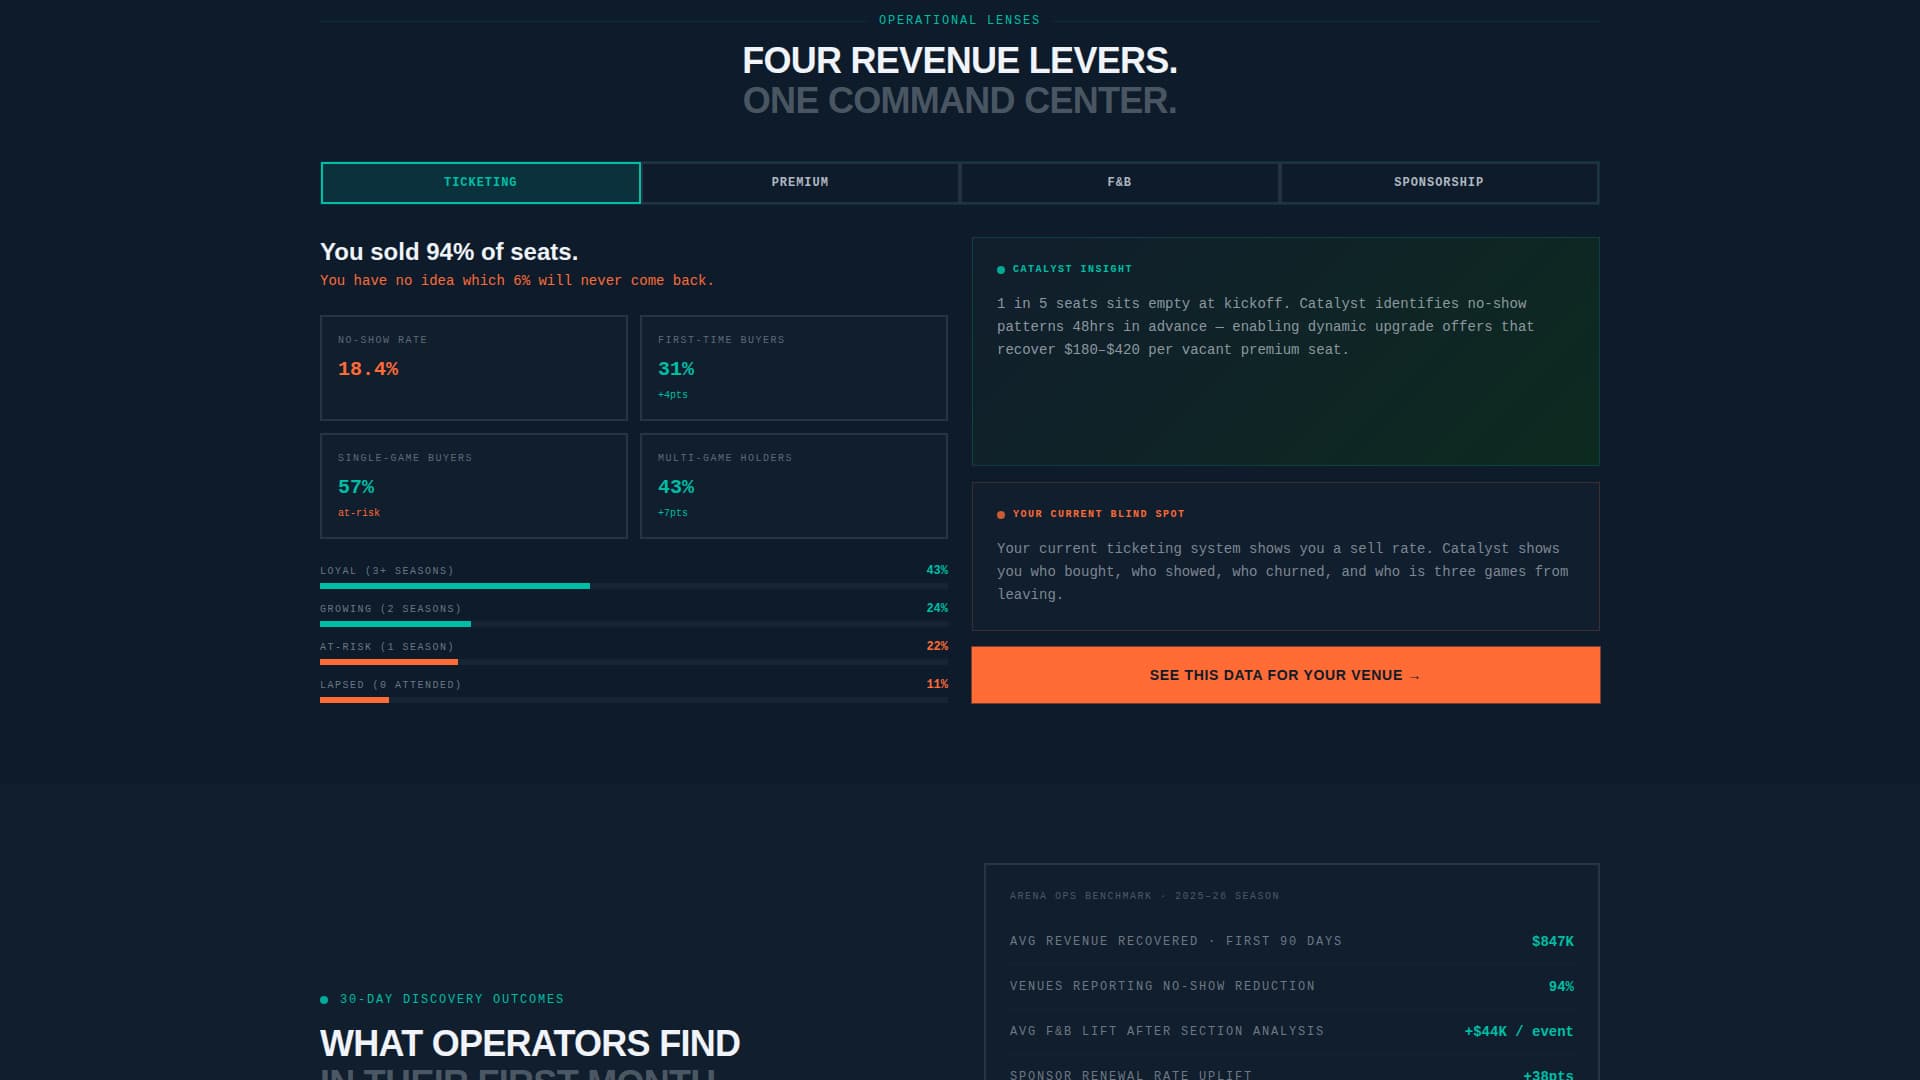The image size is (1920, 1080).
Task: Click the +4pts label under First-Time Buyers
Action: click(673, 395)
